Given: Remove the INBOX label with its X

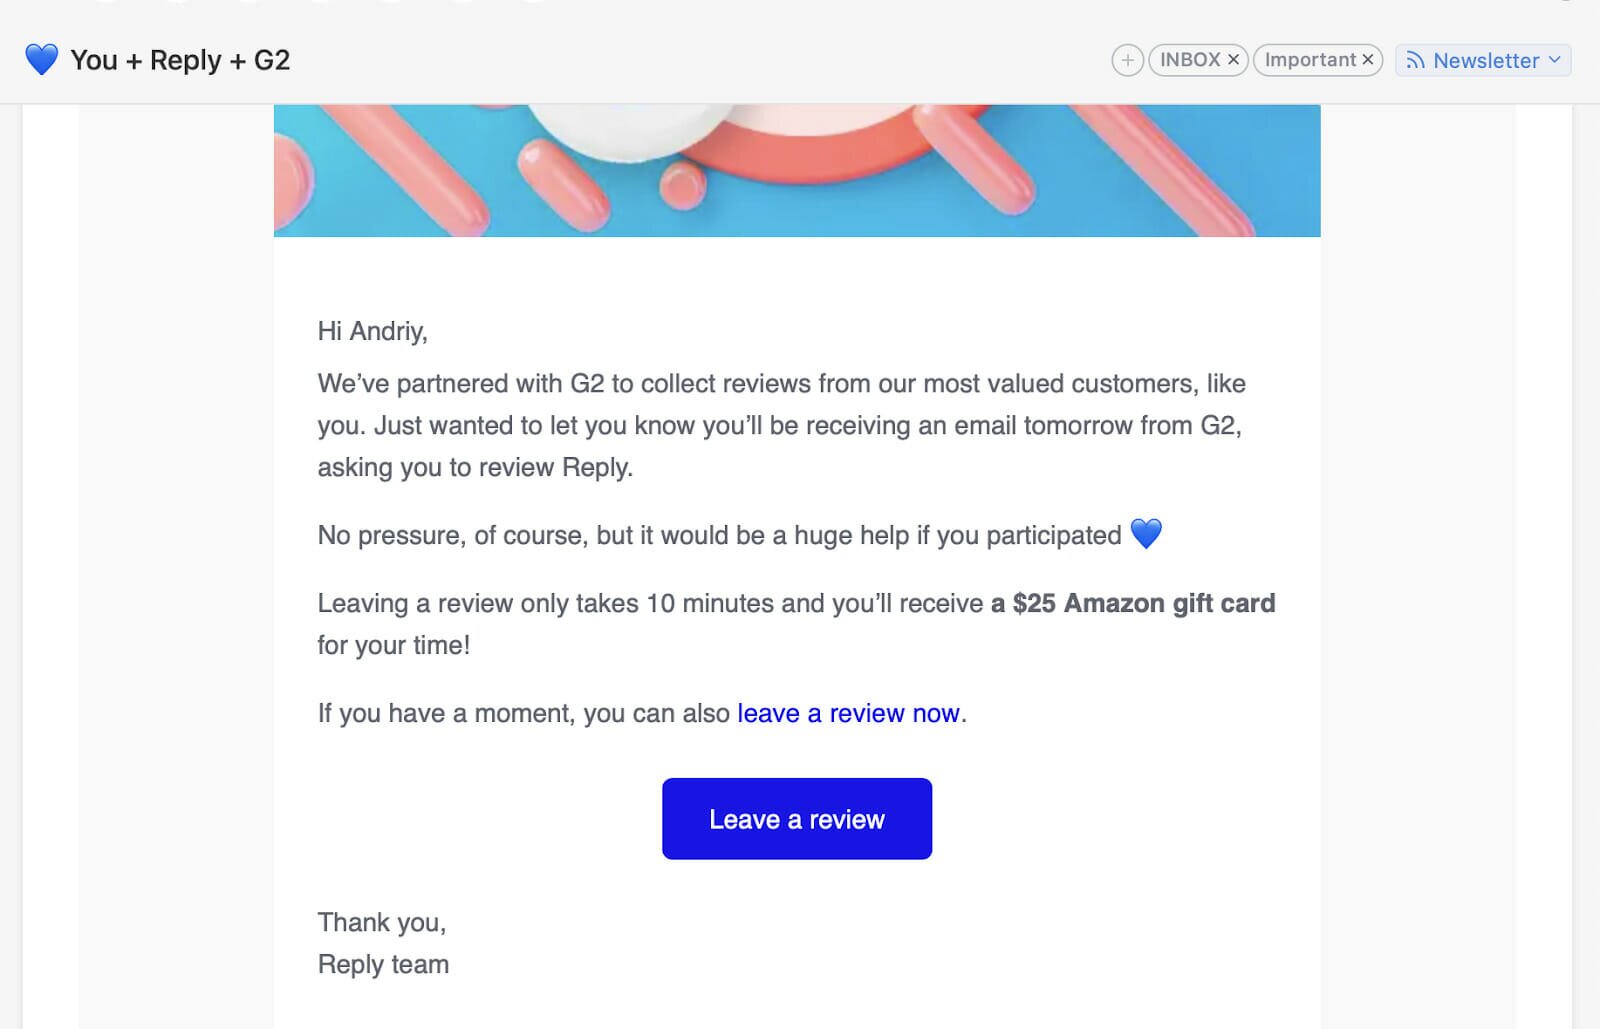Looking at the screenshot, I should pos(1234,60).
